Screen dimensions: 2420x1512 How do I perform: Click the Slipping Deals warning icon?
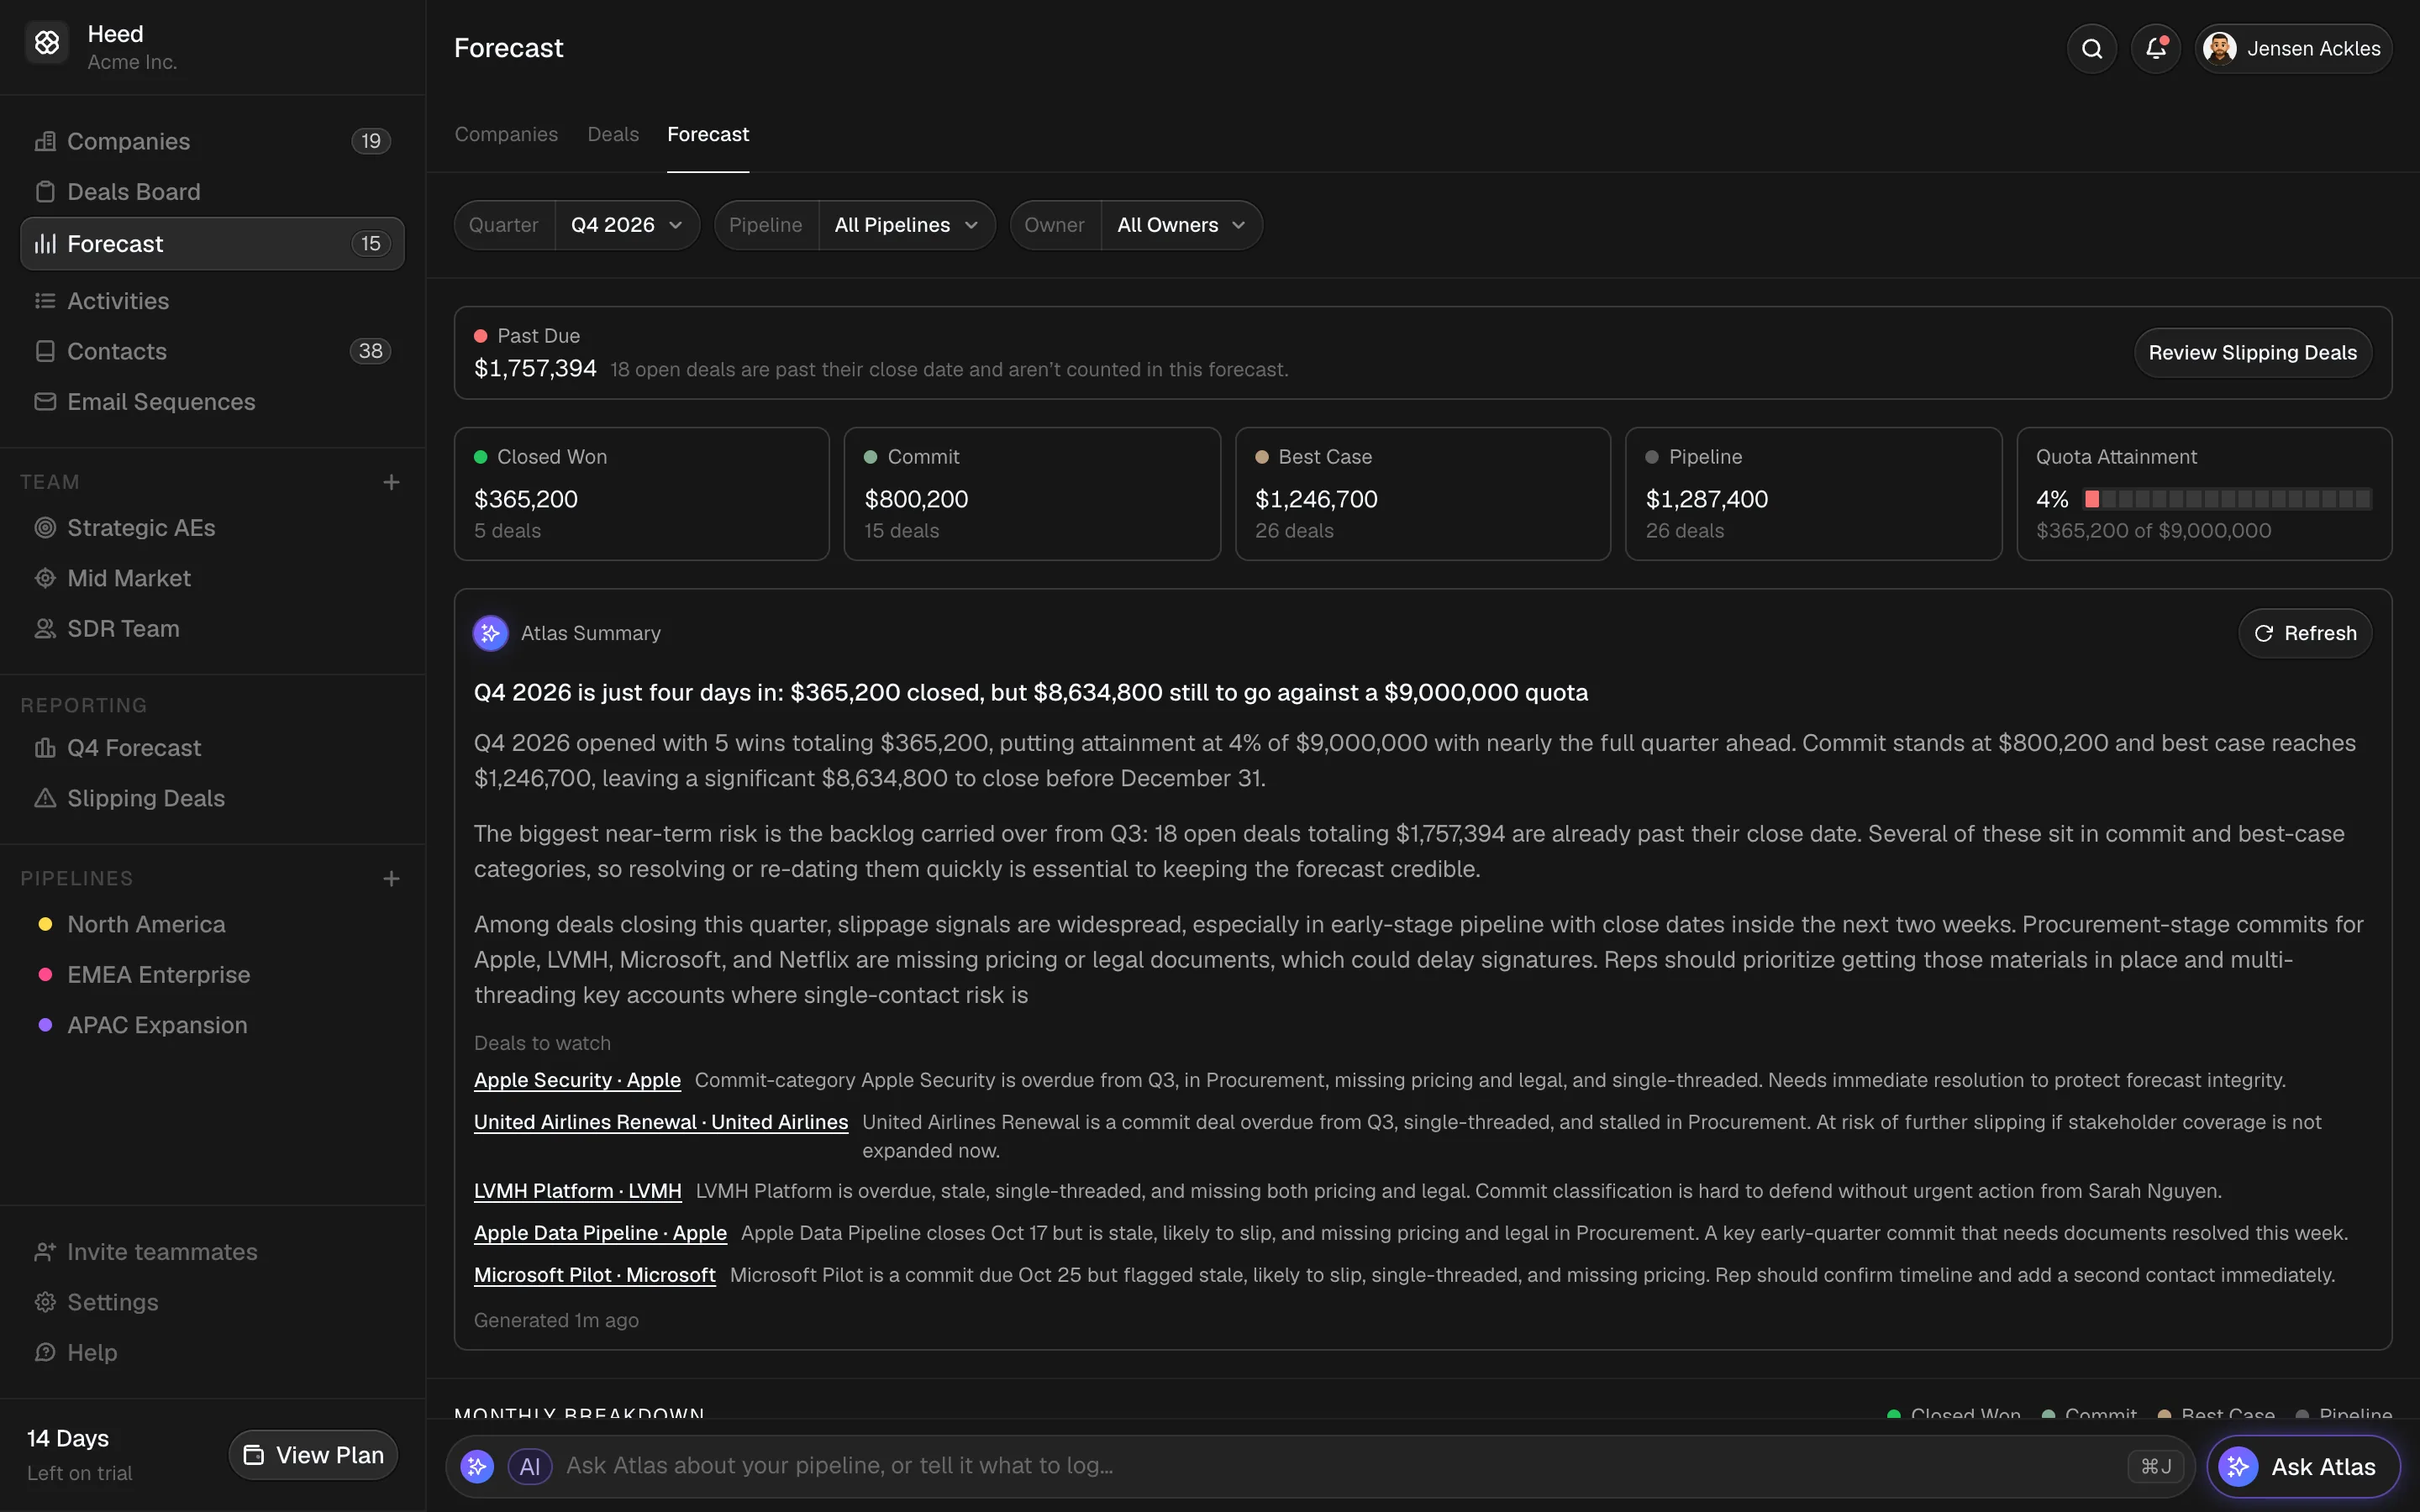(x=45, y=798)
